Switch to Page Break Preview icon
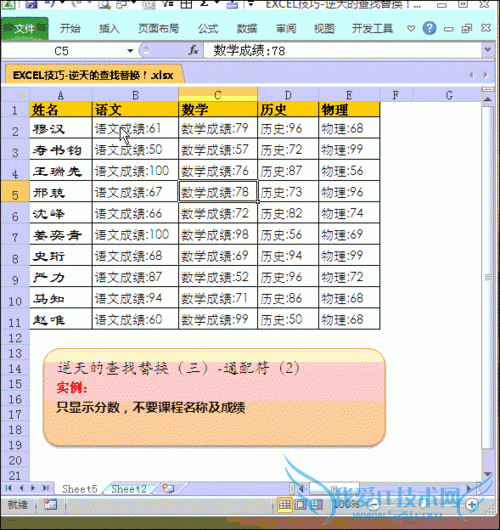This screenshot has width=500, height=530. click(x=316, y=505)
